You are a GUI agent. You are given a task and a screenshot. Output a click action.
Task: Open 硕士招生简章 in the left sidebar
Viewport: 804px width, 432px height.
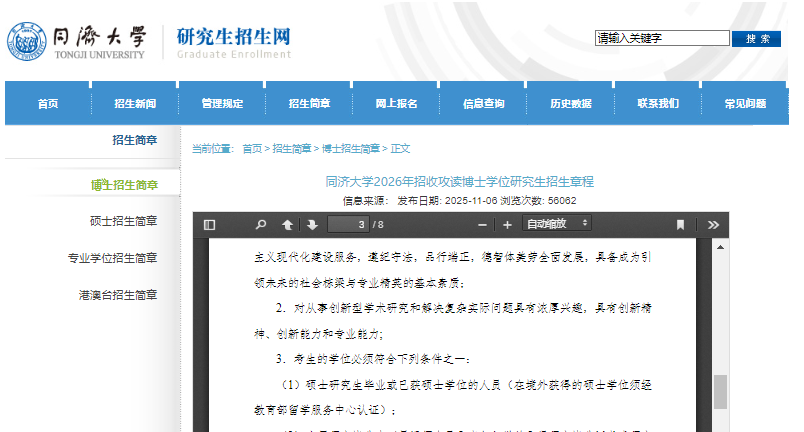pyautogui.click(x=123, y=221)
